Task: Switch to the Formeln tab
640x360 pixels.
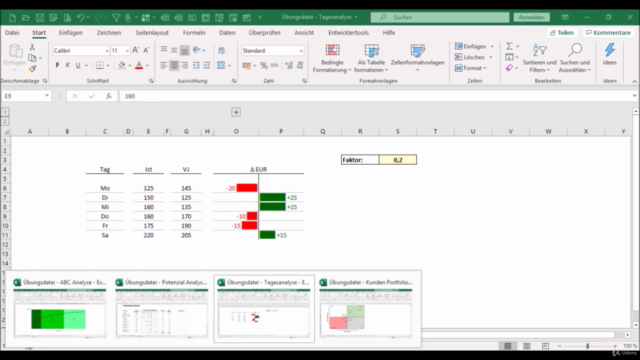Action: [x=194, y=33]
